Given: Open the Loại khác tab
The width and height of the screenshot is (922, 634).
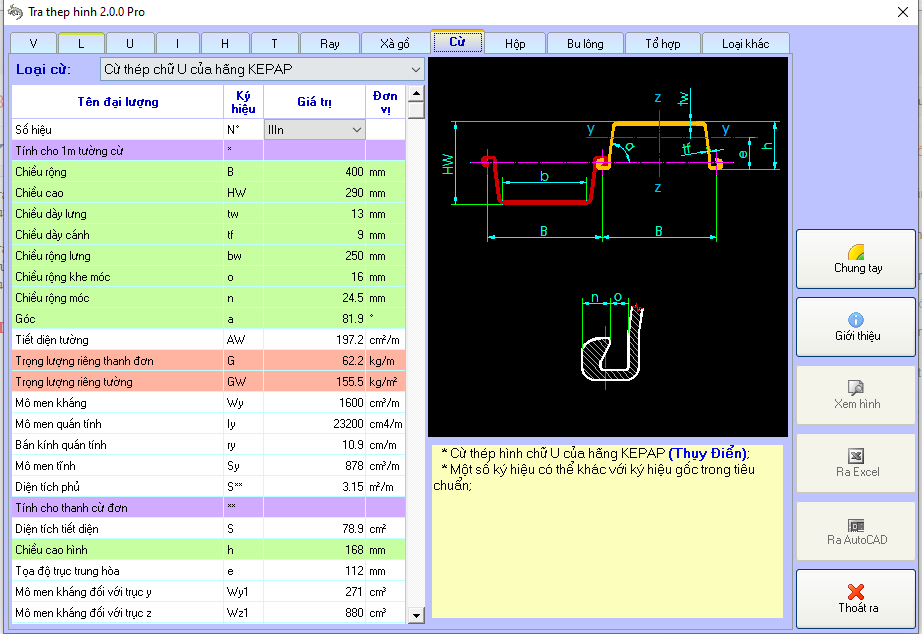Looking at the screenshot, I should pos(746,44).
